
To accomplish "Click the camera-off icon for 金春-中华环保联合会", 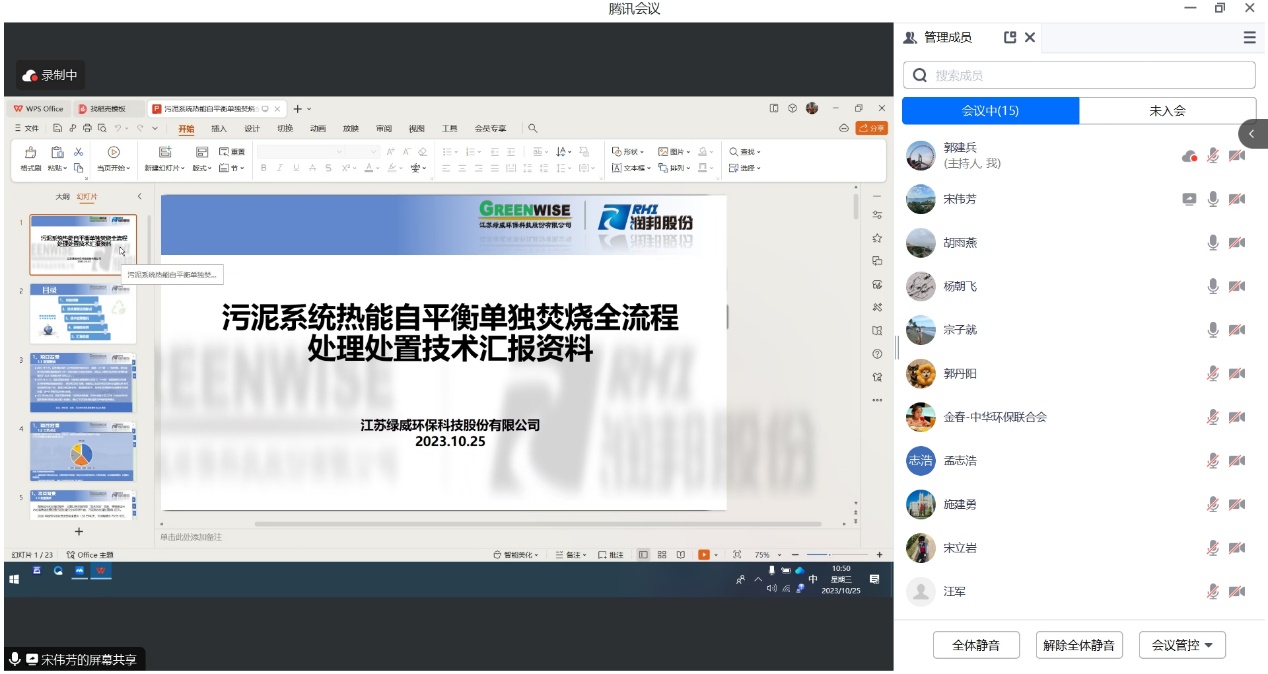I will [1237, 417].
